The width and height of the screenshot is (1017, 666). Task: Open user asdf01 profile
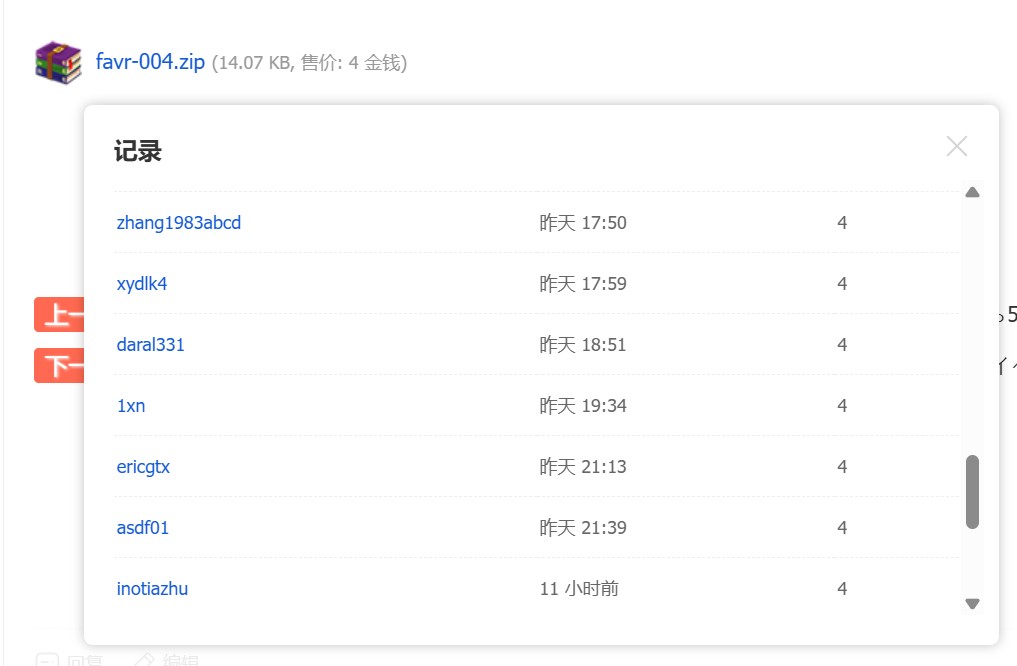click(143, 528)
